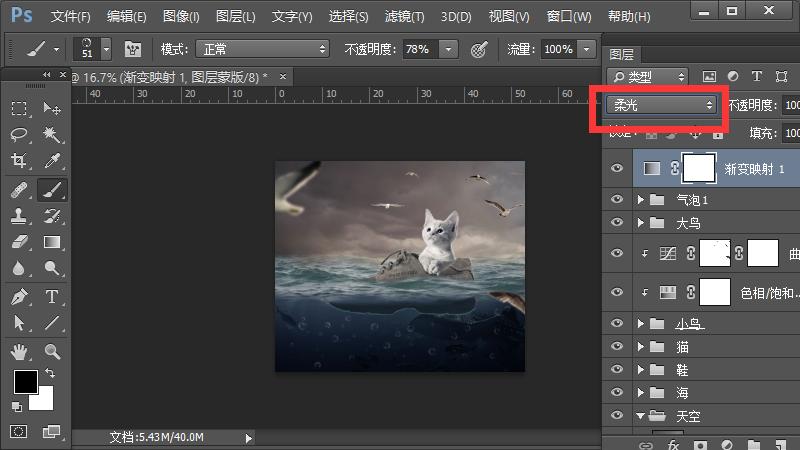This screenshot has width=800, height=450.
Task: Toggle visibility of curves adjustment layer
Action: 617,253
